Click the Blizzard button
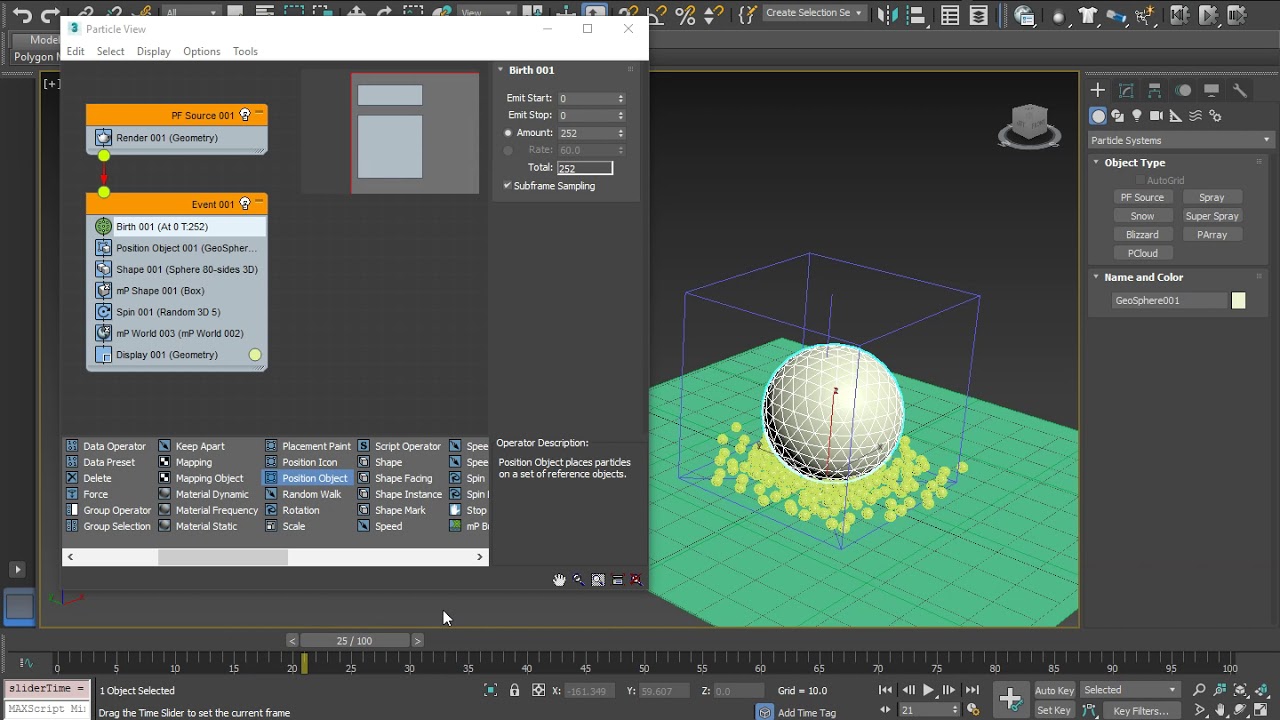The image size is (1280, 720). (x=1142, y=235)
